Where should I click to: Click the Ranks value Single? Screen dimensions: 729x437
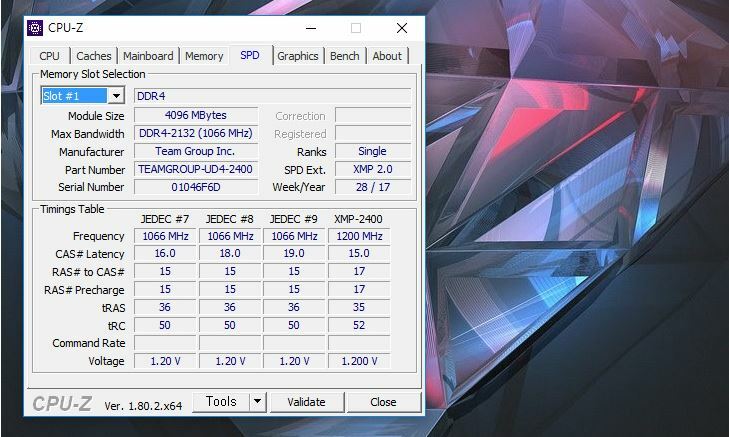point(372,151)
